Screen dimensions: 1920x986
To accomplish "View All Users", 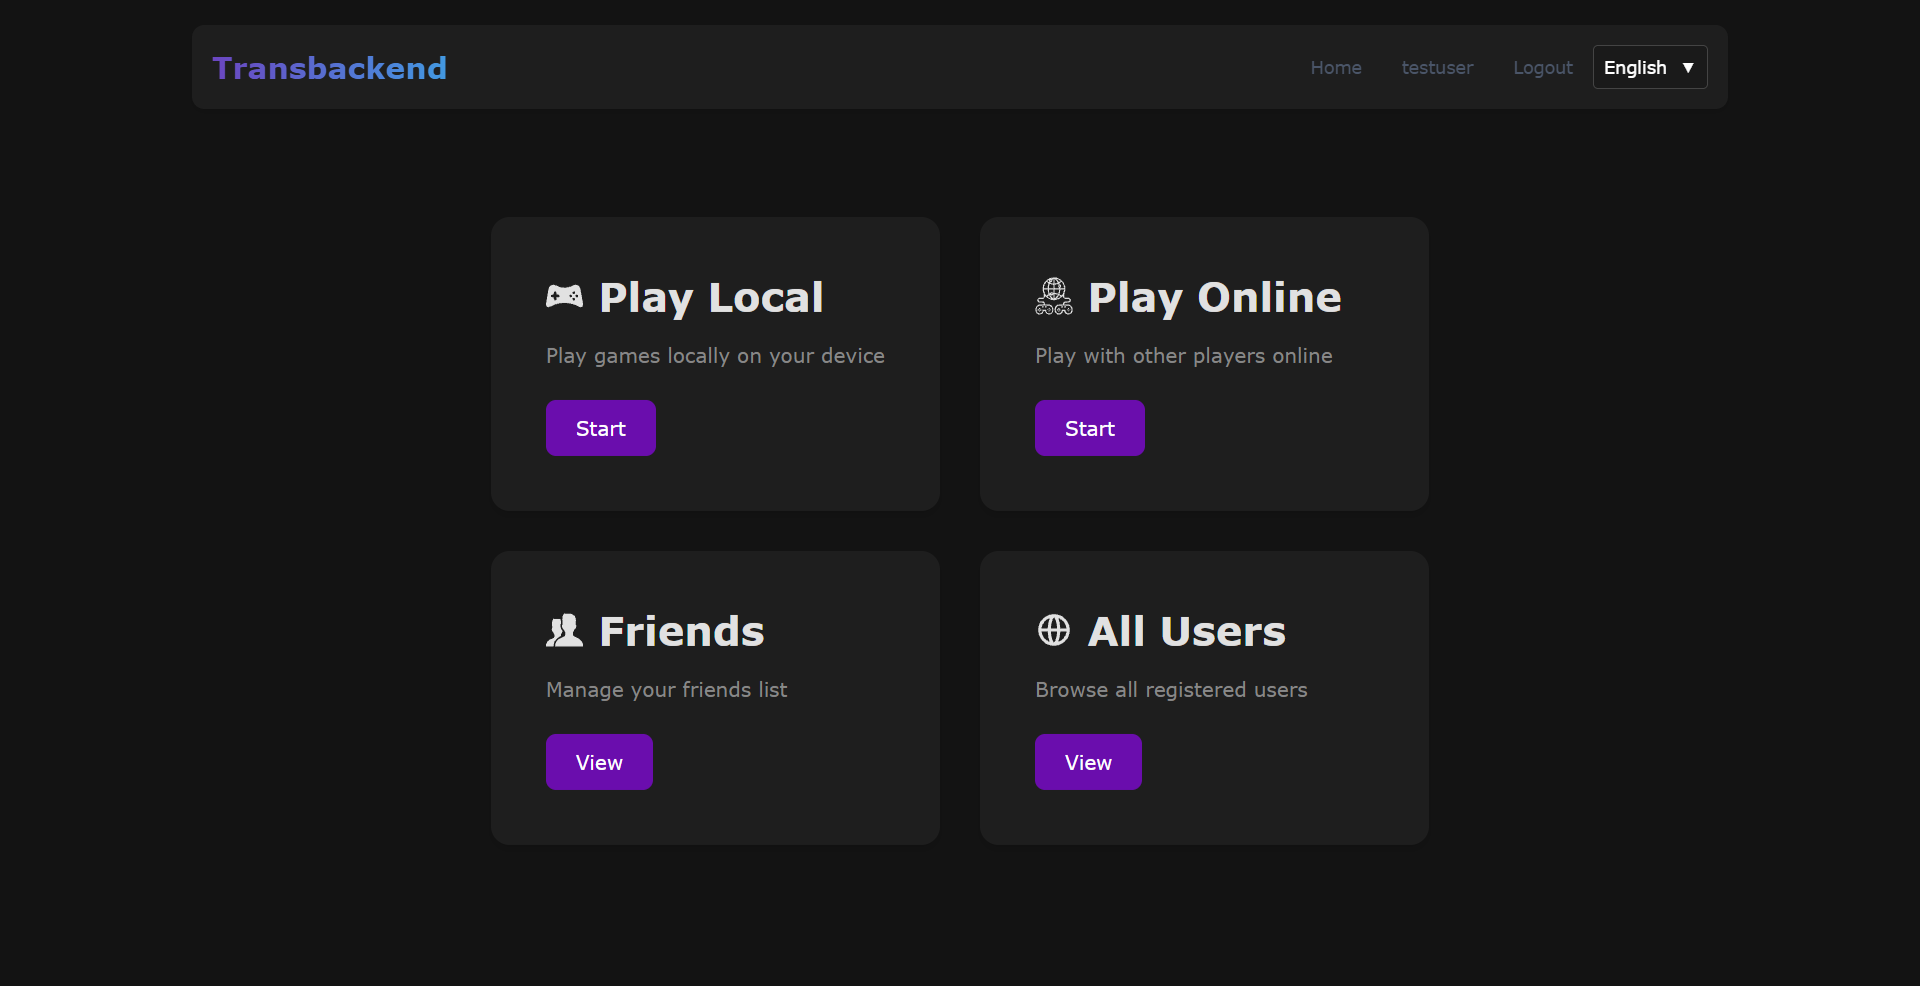I will point(1088,762).
